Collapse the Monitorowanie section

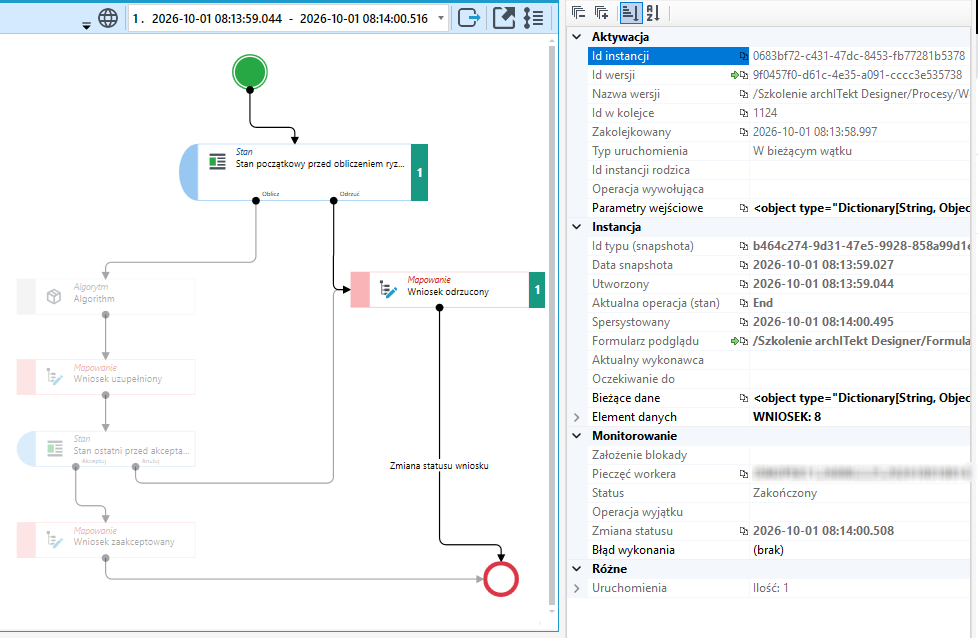(577, 436)
